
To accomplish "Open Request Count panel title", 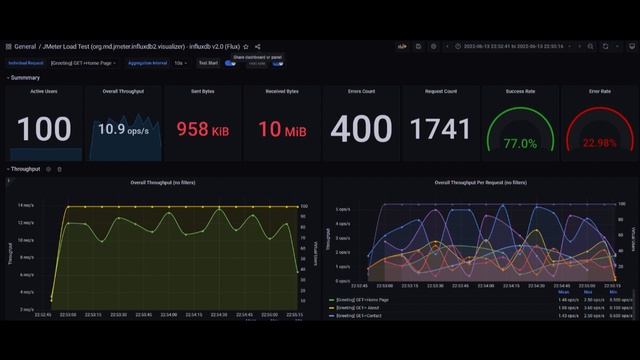I will pos(441,91).
